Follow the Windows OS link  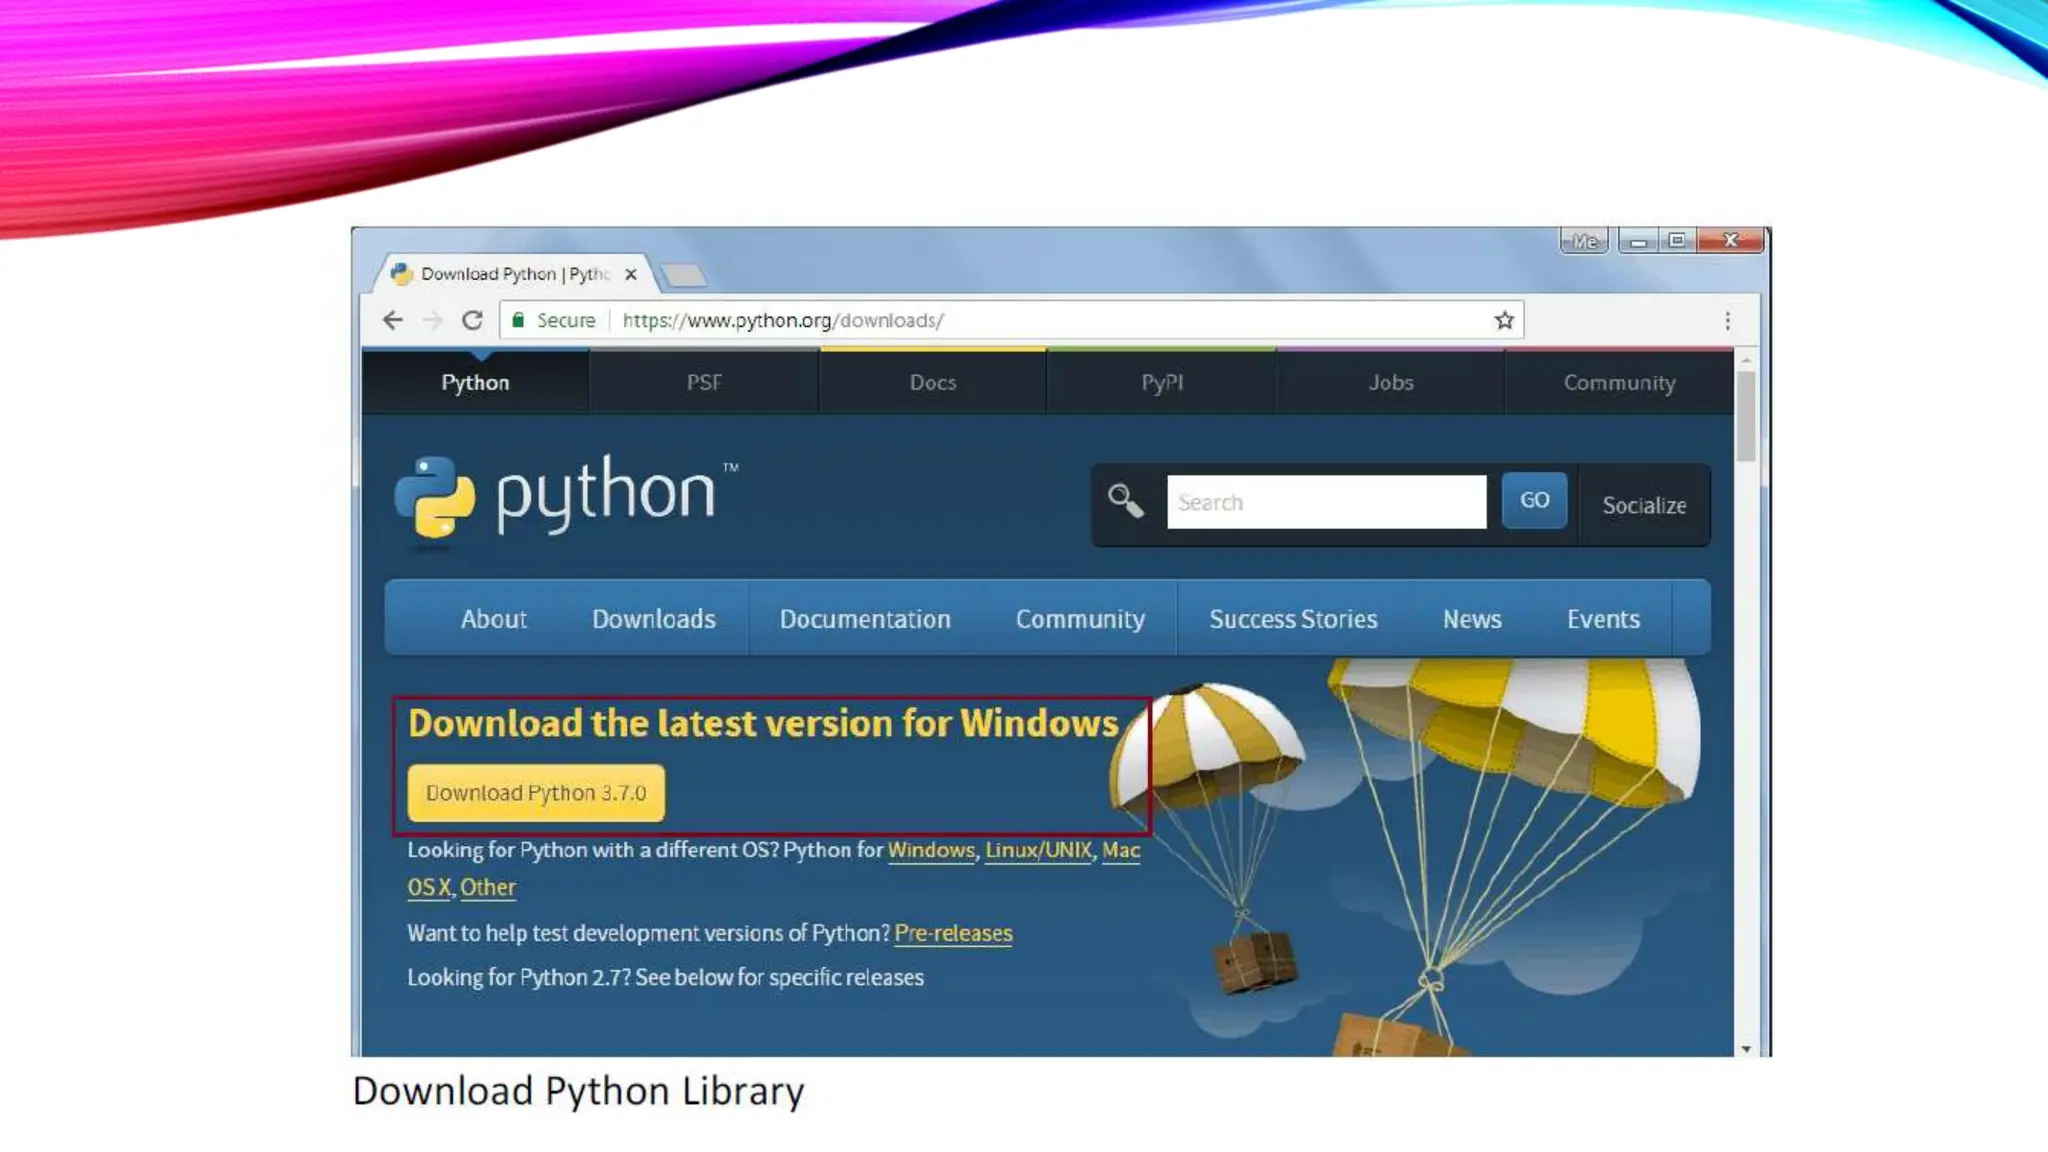click(931, 850)
